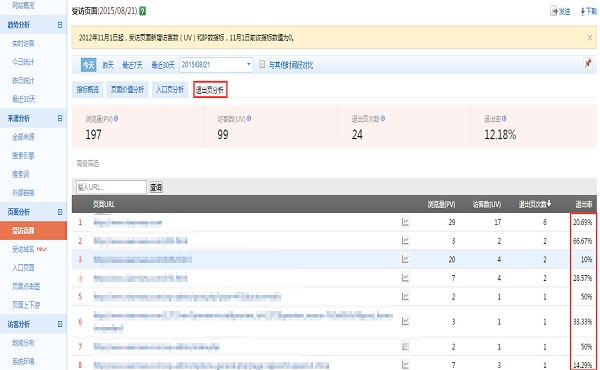The width and height of the screenshot is (600, 370).
Task: Switch to the 入口页分析 tab
Action: 170,90
